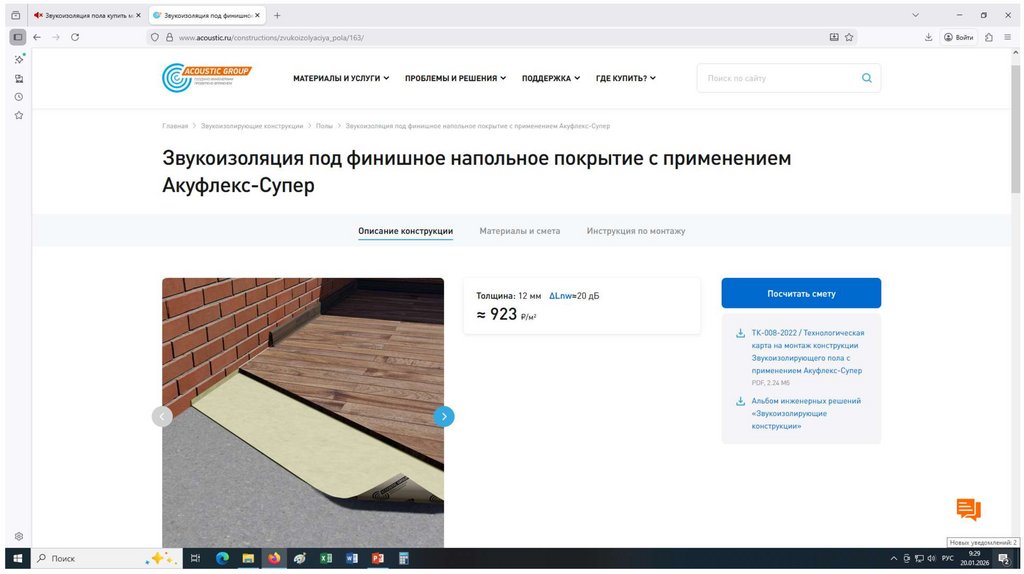The image size is (1024, 574).
Task: Click the browser address bar URL
Action: click(271, 37)
